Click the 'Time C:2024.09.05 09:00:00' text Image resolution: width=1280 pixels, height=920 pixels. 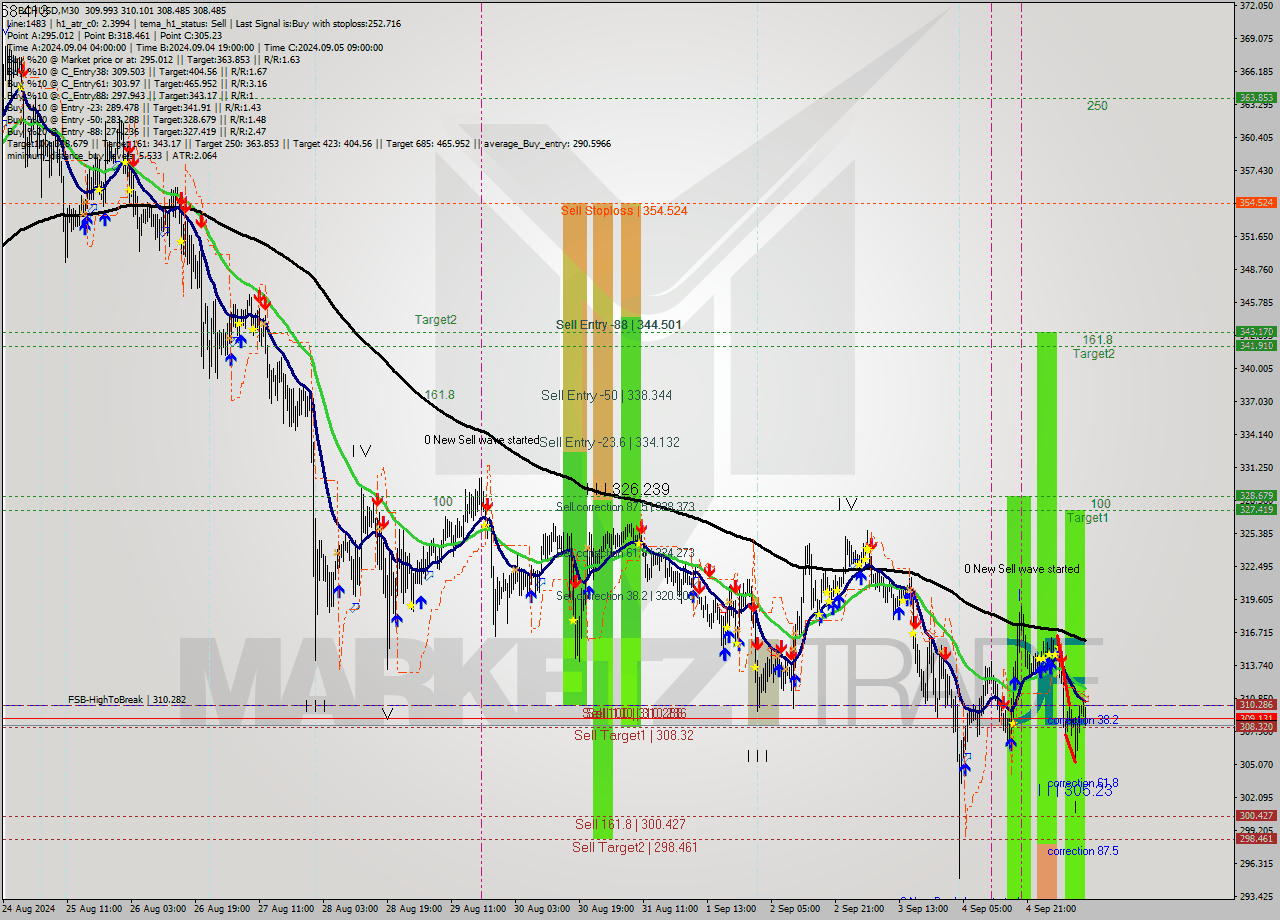pyautogui.click(x=322, y=47)
